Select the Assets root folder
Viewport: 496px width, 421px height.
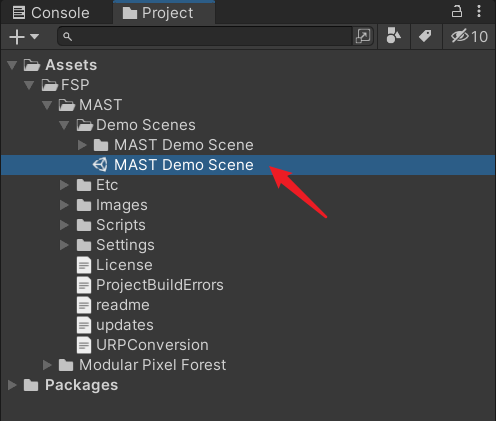click(x=71, y=65)
